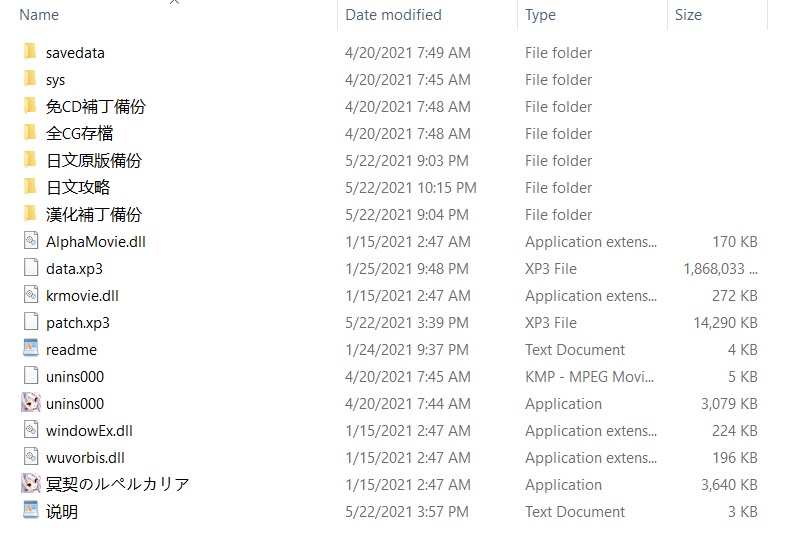Click the windowEx.dll file icon

coord(31,430)
